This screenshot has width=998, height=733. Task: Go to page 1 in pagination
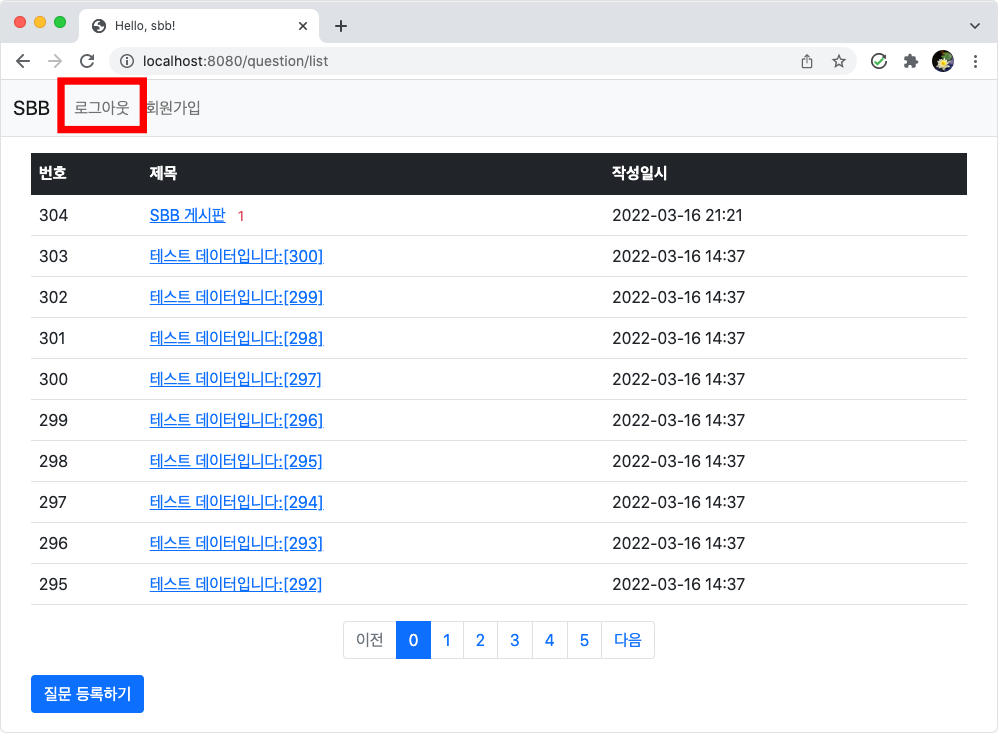coord(447,640)
